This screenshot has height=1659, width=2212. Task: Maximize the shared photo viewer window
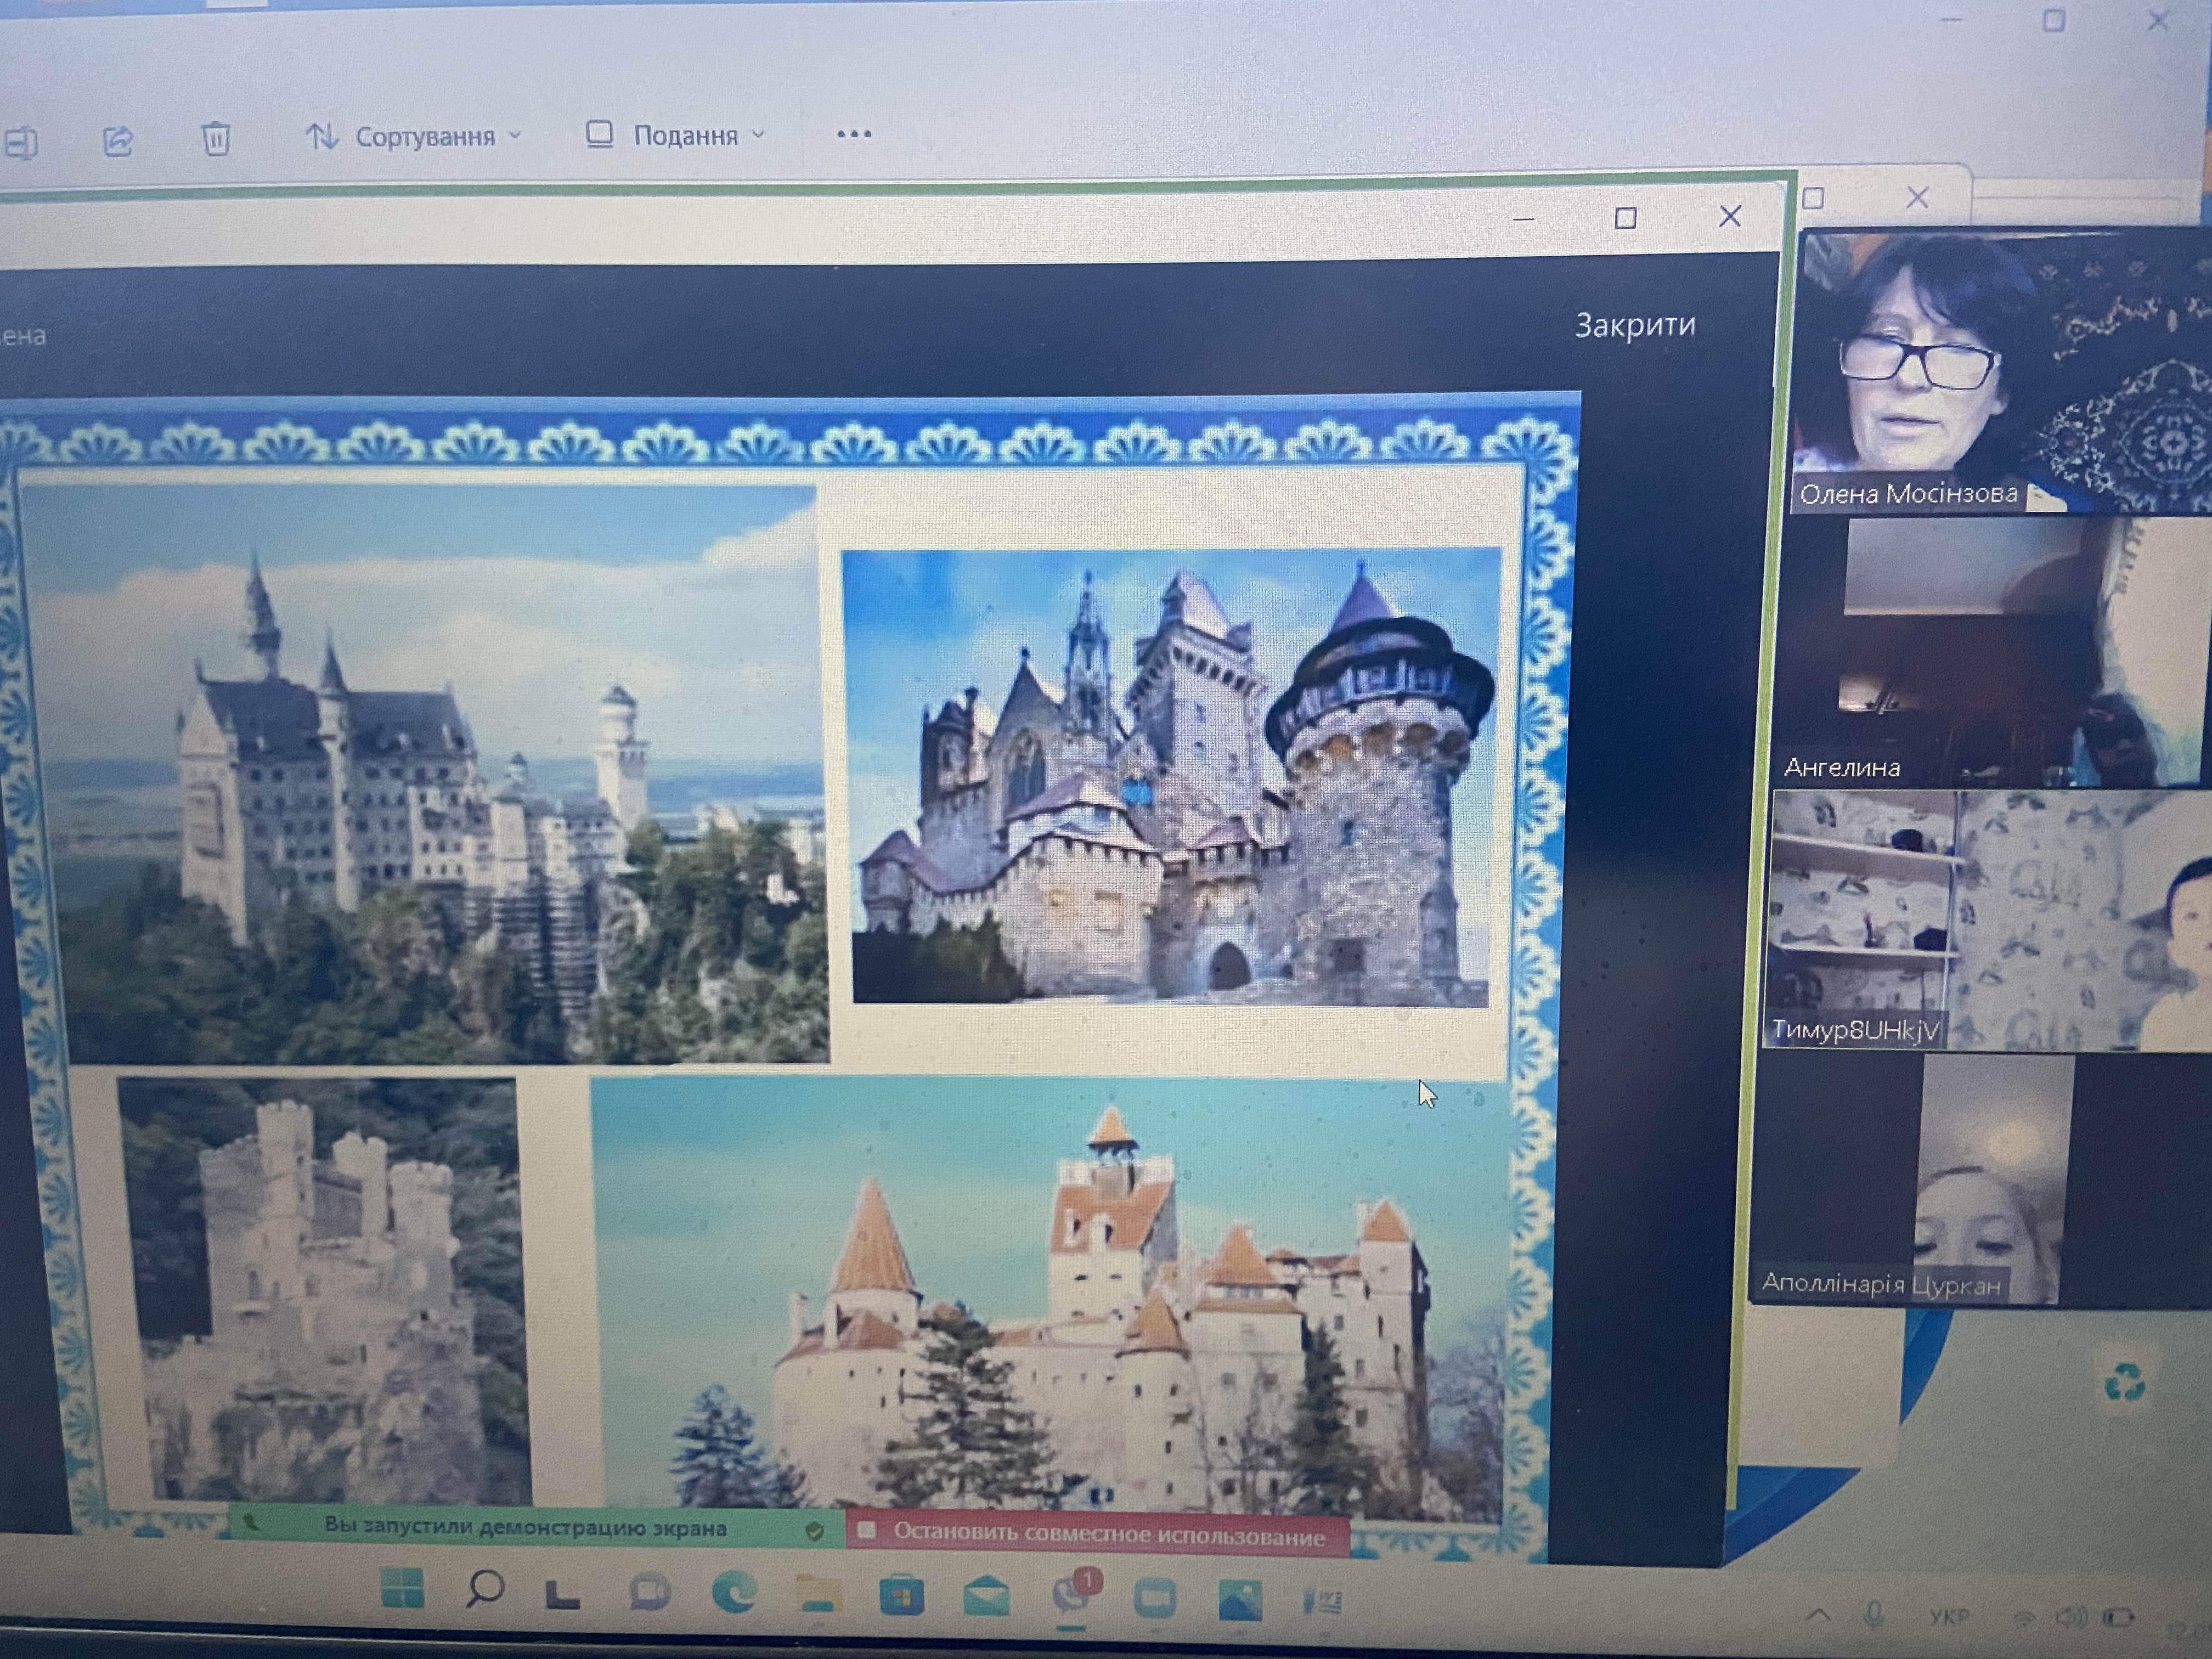point(1625,218)
